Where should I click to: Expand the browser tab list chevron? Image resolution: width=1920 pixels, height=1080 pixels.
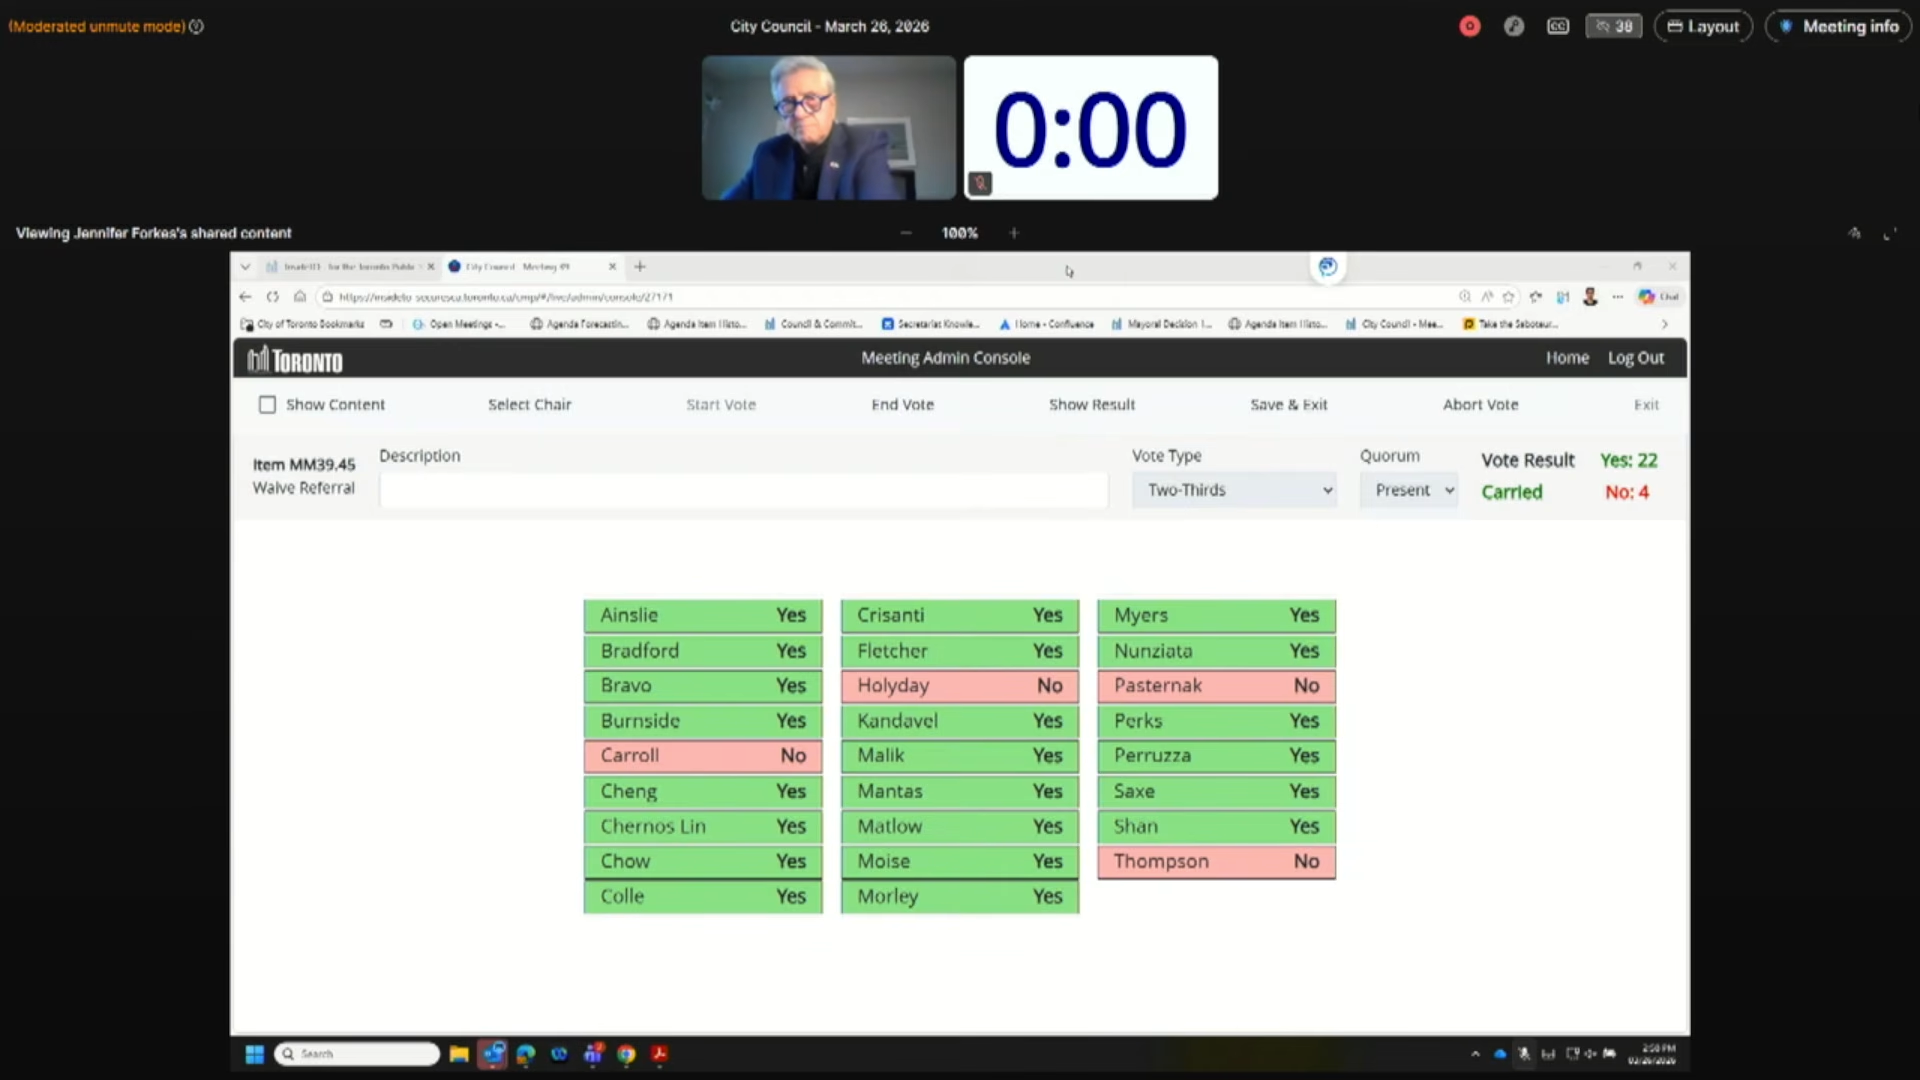click(245, 267)
